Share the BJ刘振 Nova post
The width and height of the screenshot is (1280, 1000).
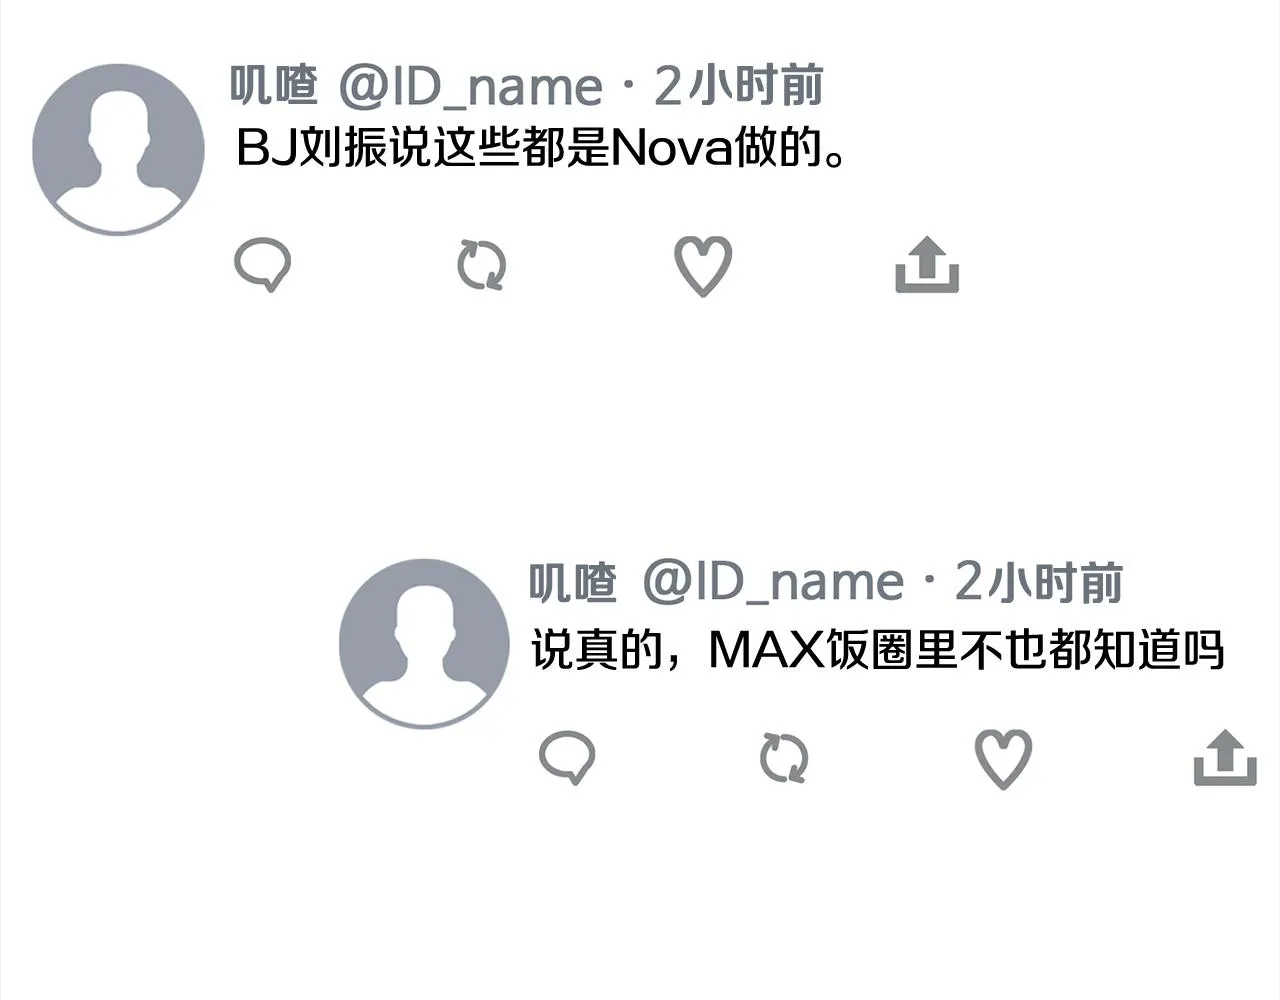pyautogui.click(x=927, y=265)
